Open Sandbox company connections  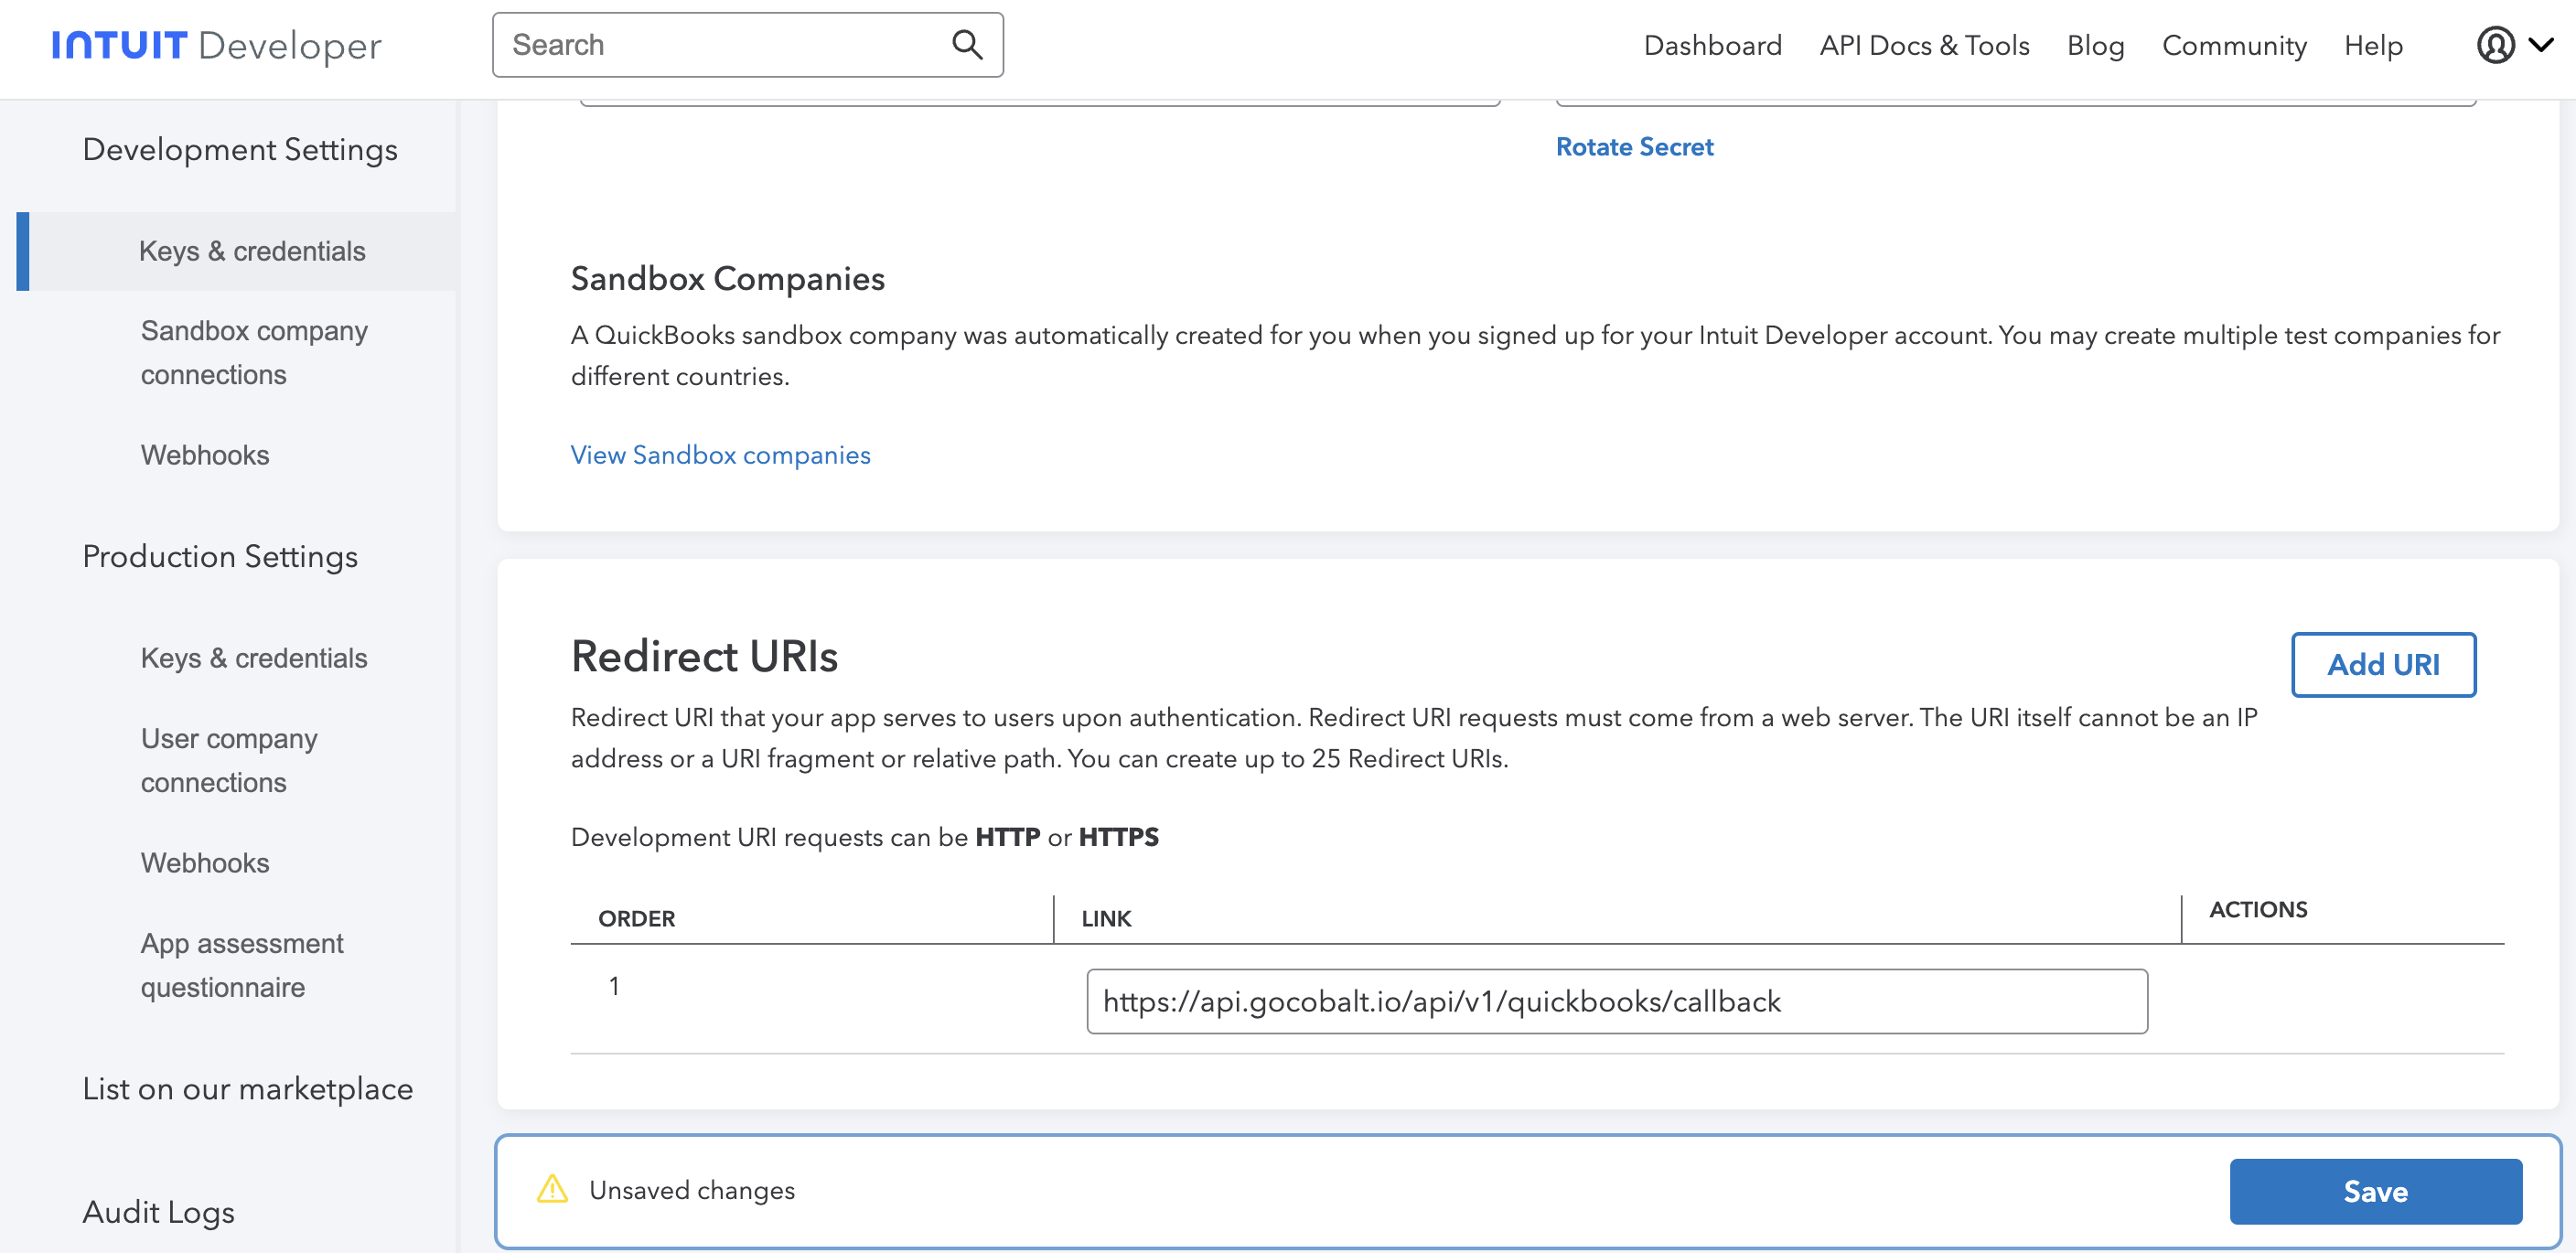pos(254,352)
